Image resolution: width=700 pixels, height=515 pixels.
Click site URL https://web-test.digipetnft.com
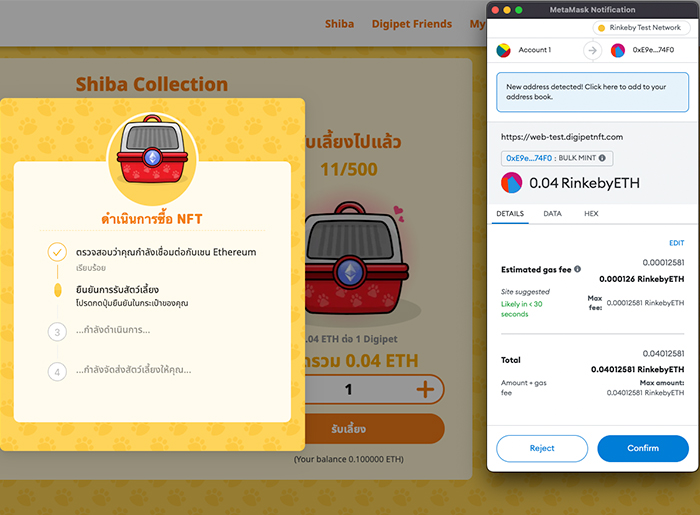562,137
